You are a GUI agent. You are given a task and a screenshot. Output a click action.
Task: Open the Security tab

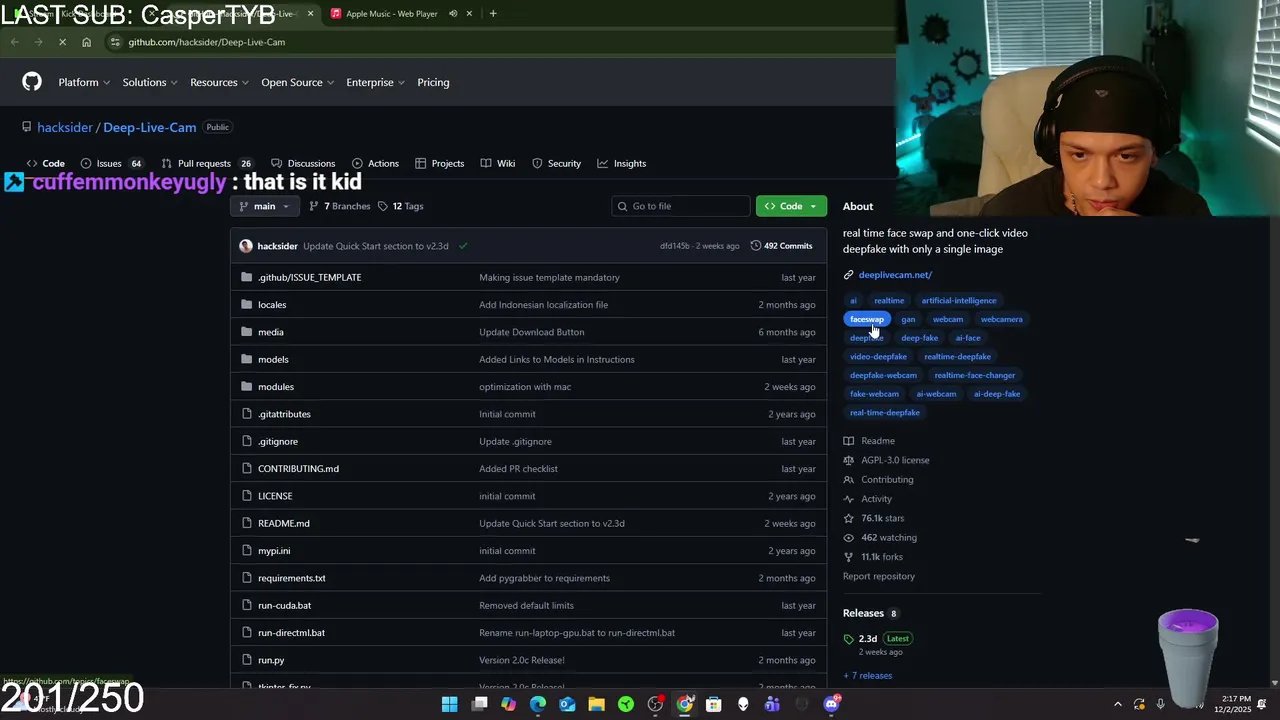pyautogui.click(x=556, y=163)
